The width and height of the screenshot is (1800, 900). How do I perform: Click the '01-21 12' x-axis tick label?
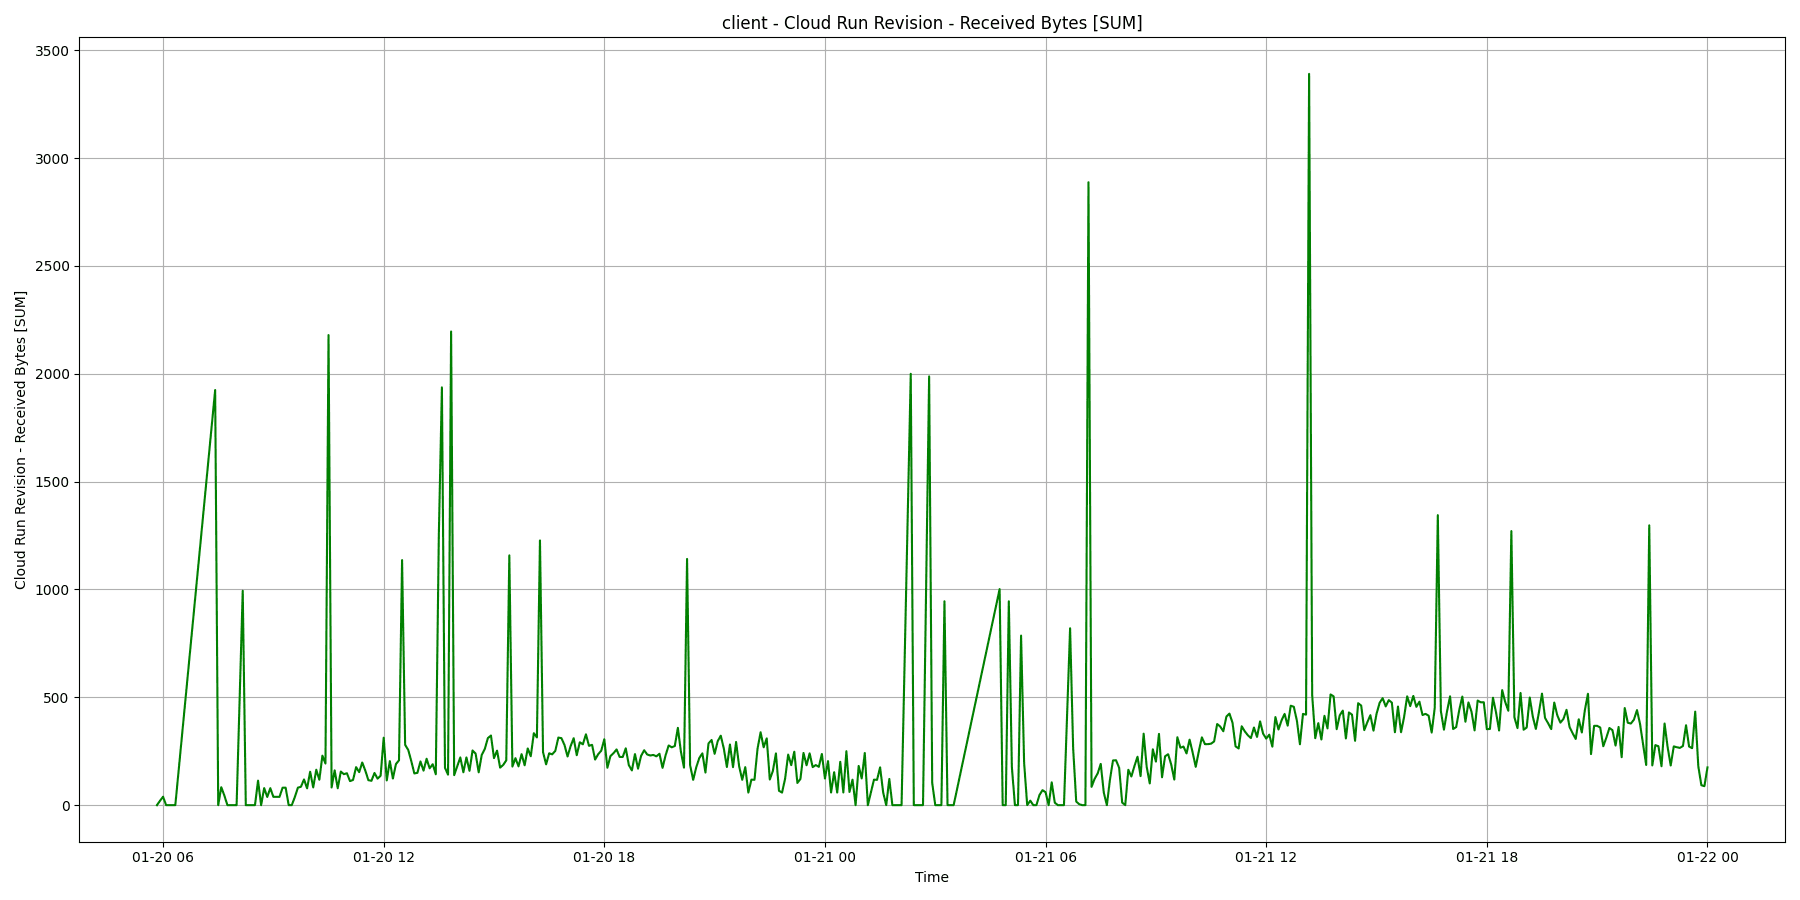coord(1266,857)
